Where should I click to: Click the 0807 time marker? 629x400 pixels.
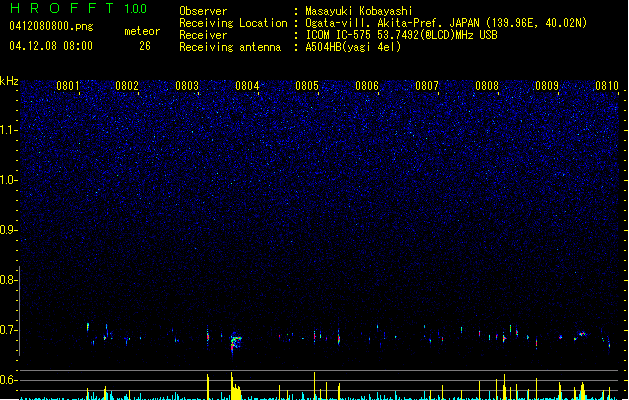coord(427,86)
